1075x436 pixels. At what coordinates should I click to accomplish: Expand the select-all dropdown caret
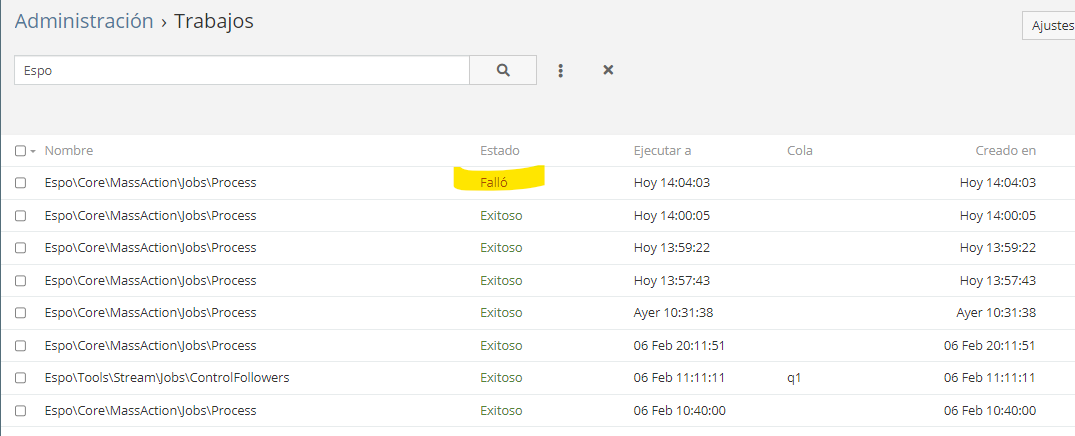(33, 151)
